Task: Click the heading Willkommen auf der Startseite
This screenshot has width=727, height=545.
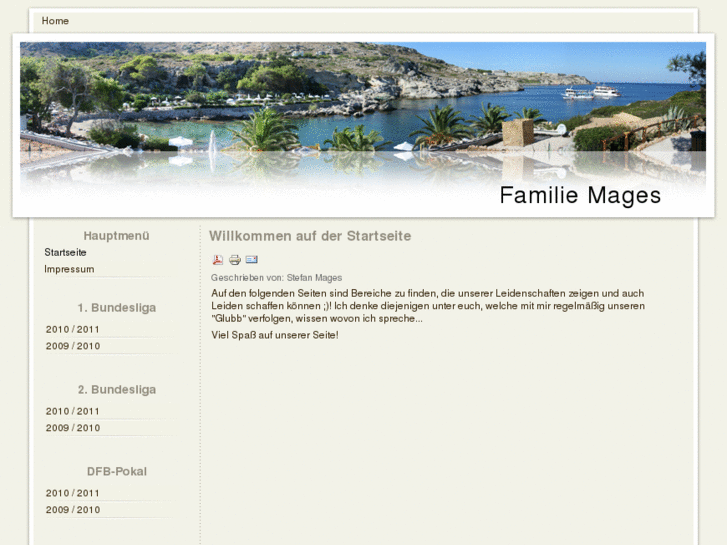Action: coord(310,236)
